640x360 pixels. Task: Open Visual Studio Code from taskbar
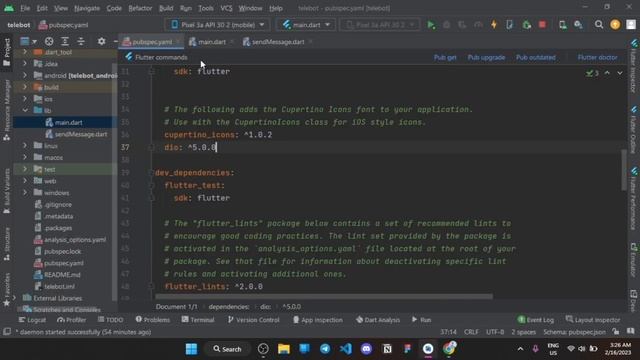[x=345, y=349]
